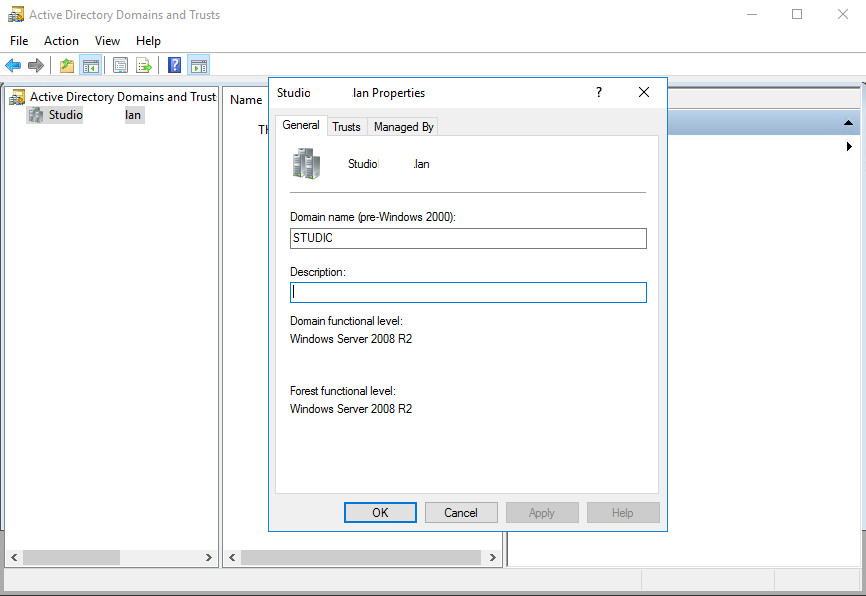Click the Forest functional level value text
Image resolution: width=866 pixels, height=596 pixels.
coord(351,409)
